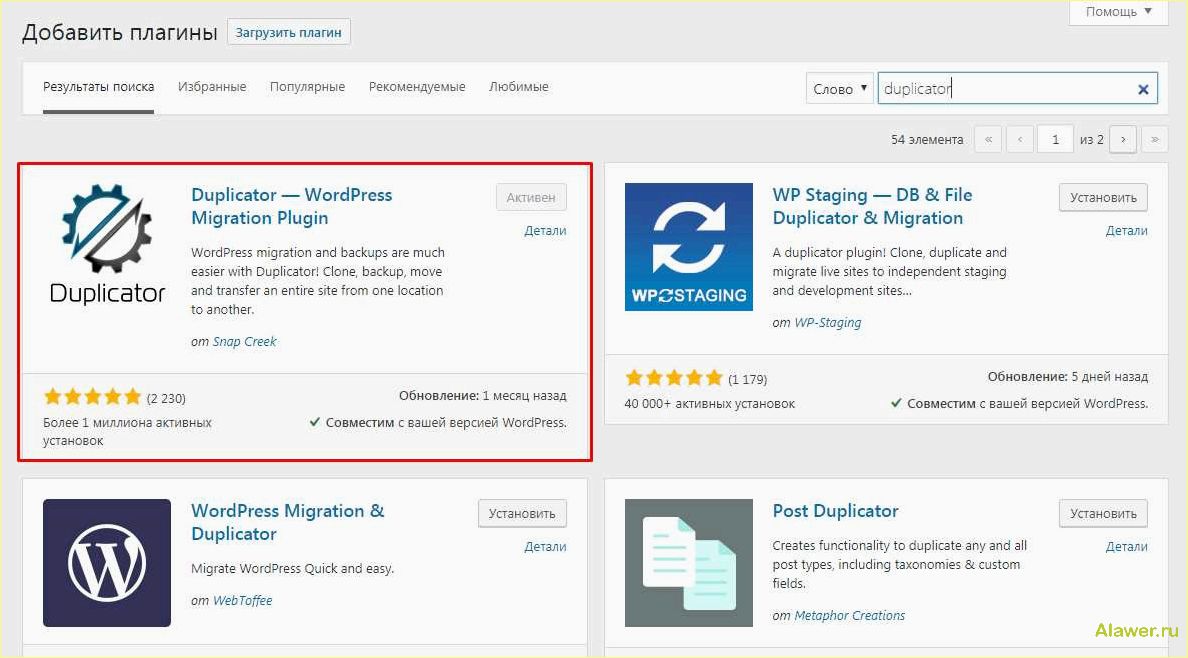Select the 'Более 1 миллиона активных установок' text
The height and width of the screenshot is (658, 1188).
point(127,431)
